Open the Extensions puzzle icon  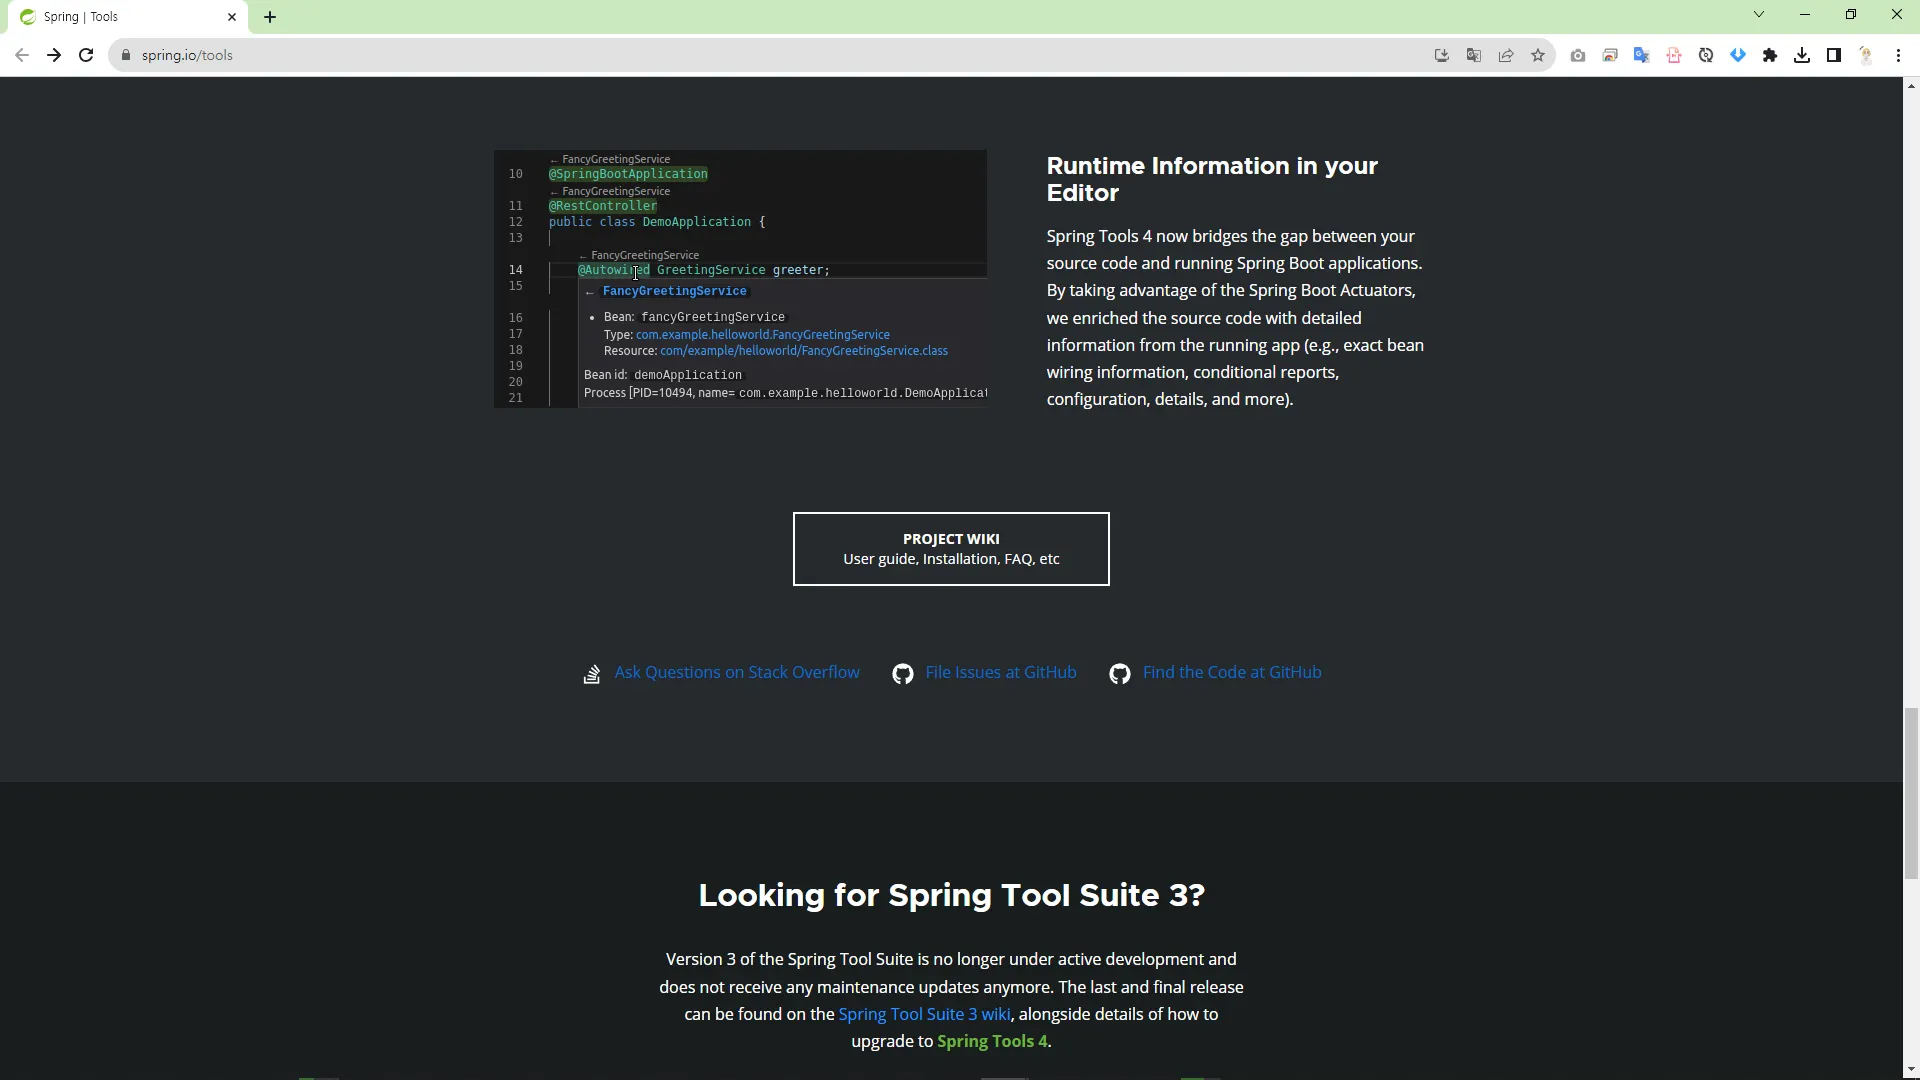click(1770, 56)
